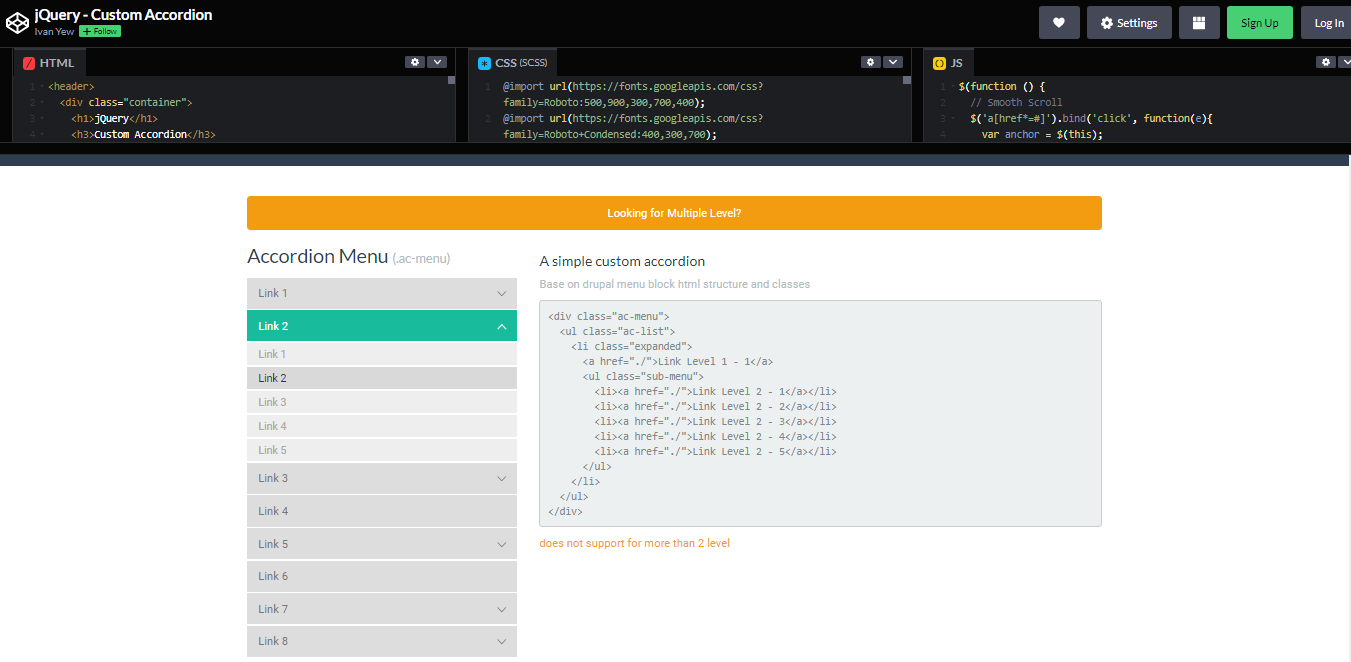
Task: Click the grid layout icon near Sign Up
Action: 1199,22
